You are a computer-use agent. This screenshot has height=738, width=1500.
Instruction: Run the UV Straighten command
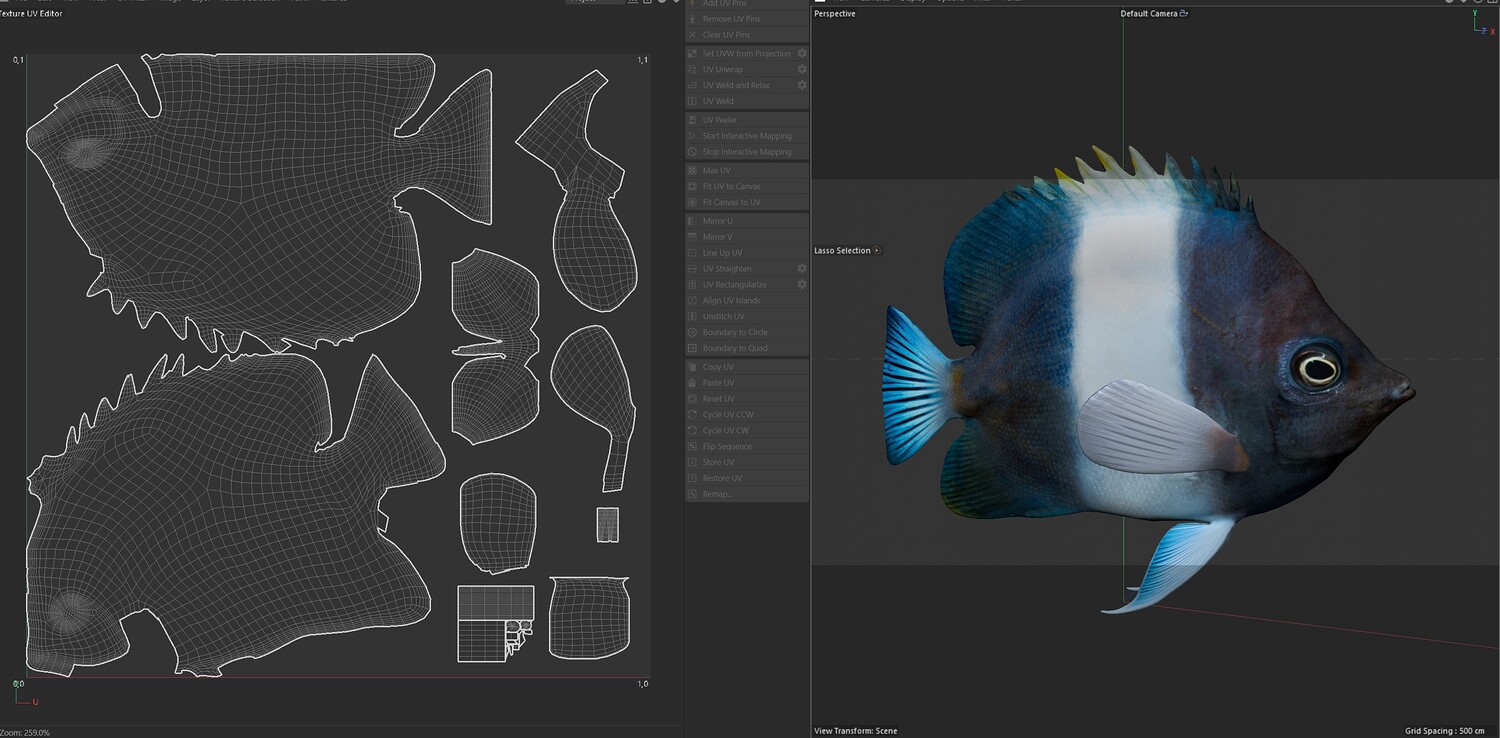747,269
